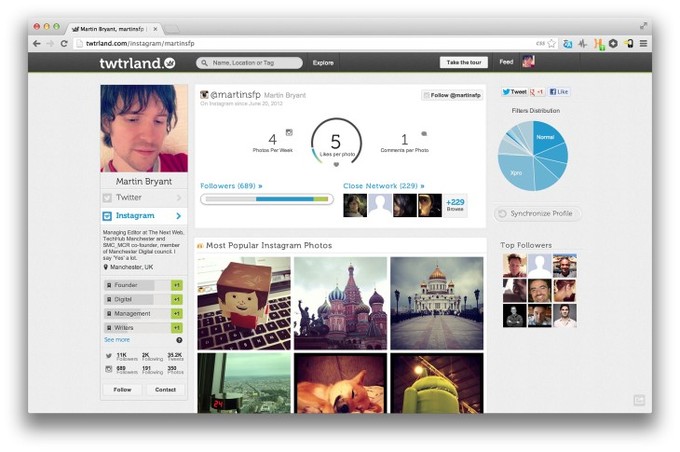Click the waveform extension icon
This screenshot has width=680, height=452.
(x=582, y=43)
